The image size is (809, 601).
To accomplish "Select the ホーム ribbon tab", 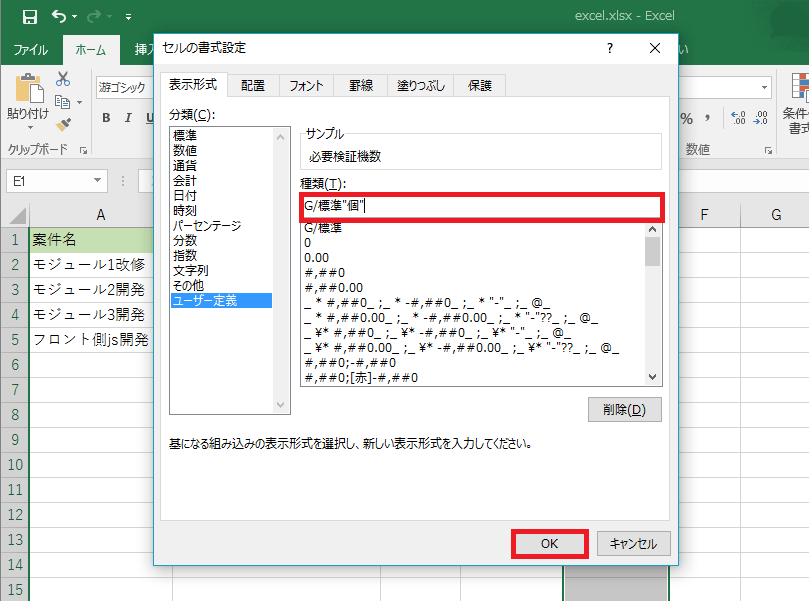I will [91, 50].
